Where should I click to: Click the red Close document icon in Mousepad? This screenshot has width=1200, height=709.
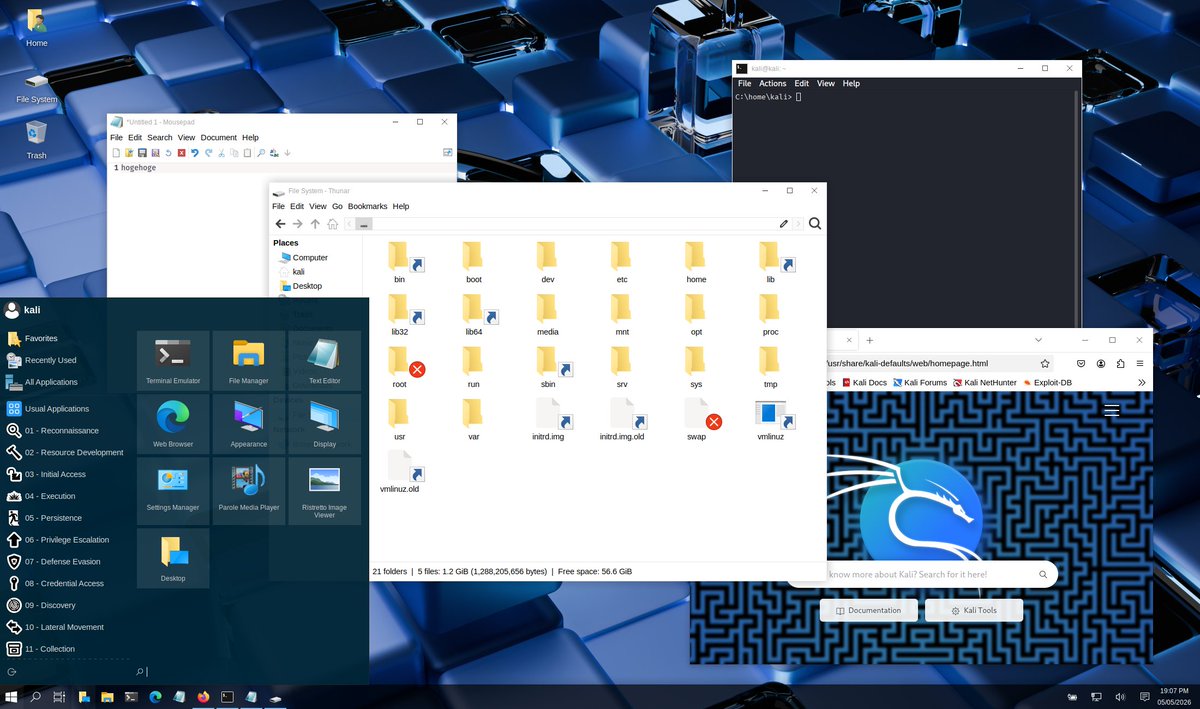[181, 153]
